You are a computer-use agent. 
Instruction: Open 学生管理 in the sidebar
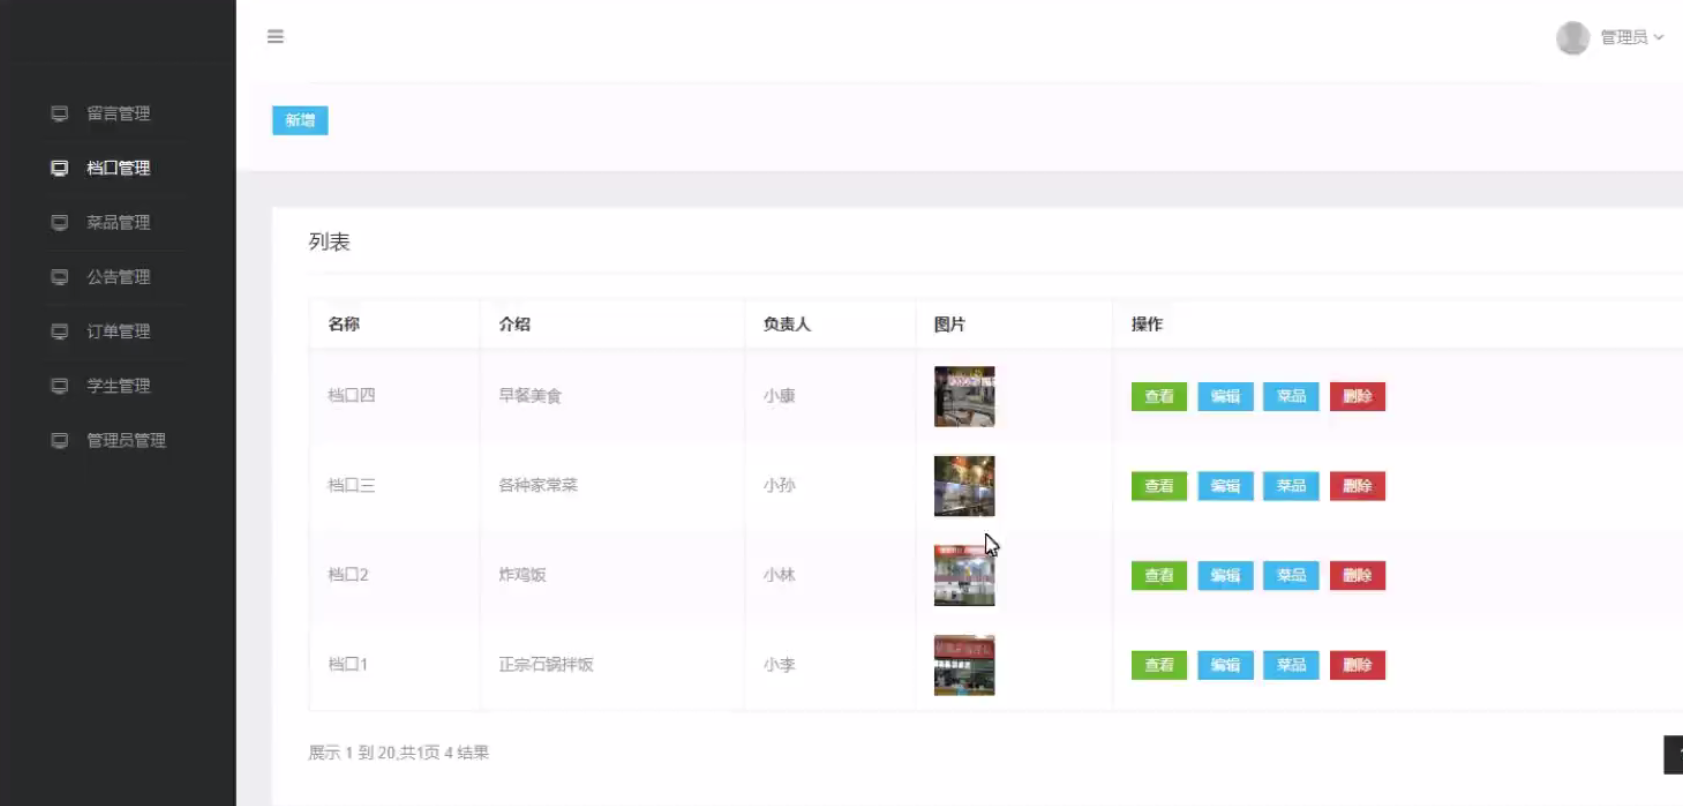118,386
